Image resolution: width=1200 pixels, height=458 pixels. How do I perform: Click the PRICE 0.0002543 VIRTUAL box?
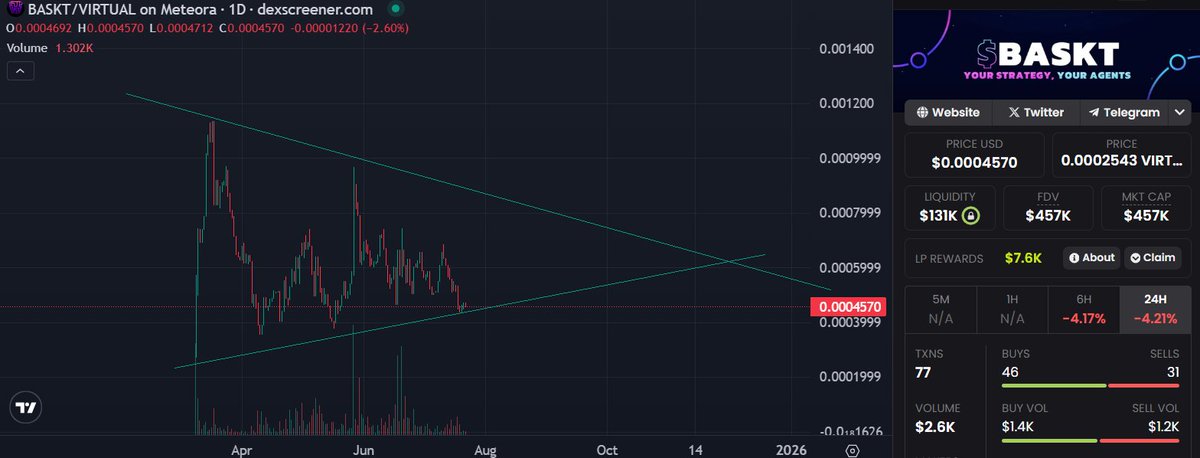1122,154
